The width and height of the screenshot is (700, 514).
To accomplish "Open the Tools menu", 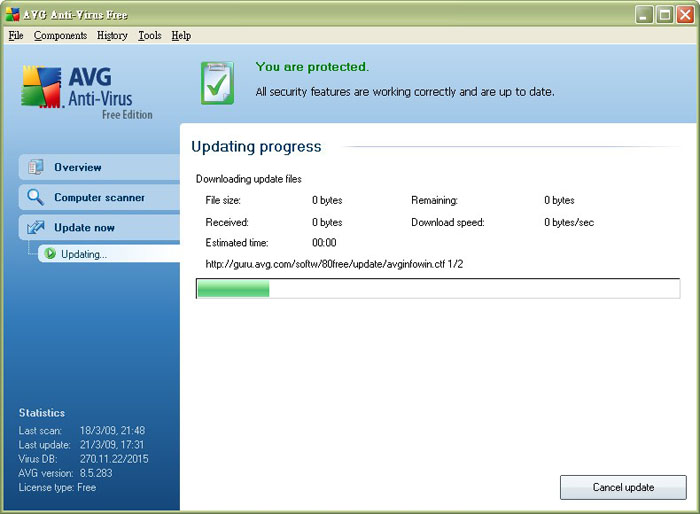I will [150, 35].
